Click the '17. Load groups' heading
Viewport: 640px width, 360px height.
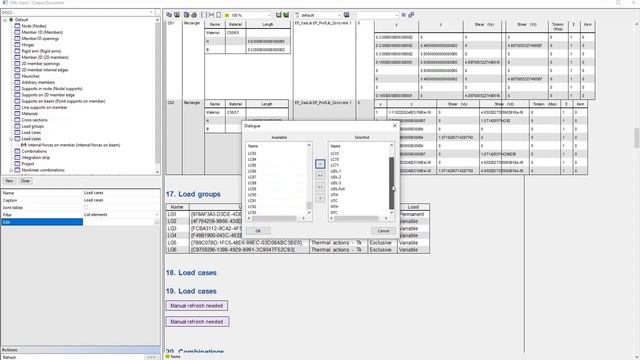[x=193, y=194]
